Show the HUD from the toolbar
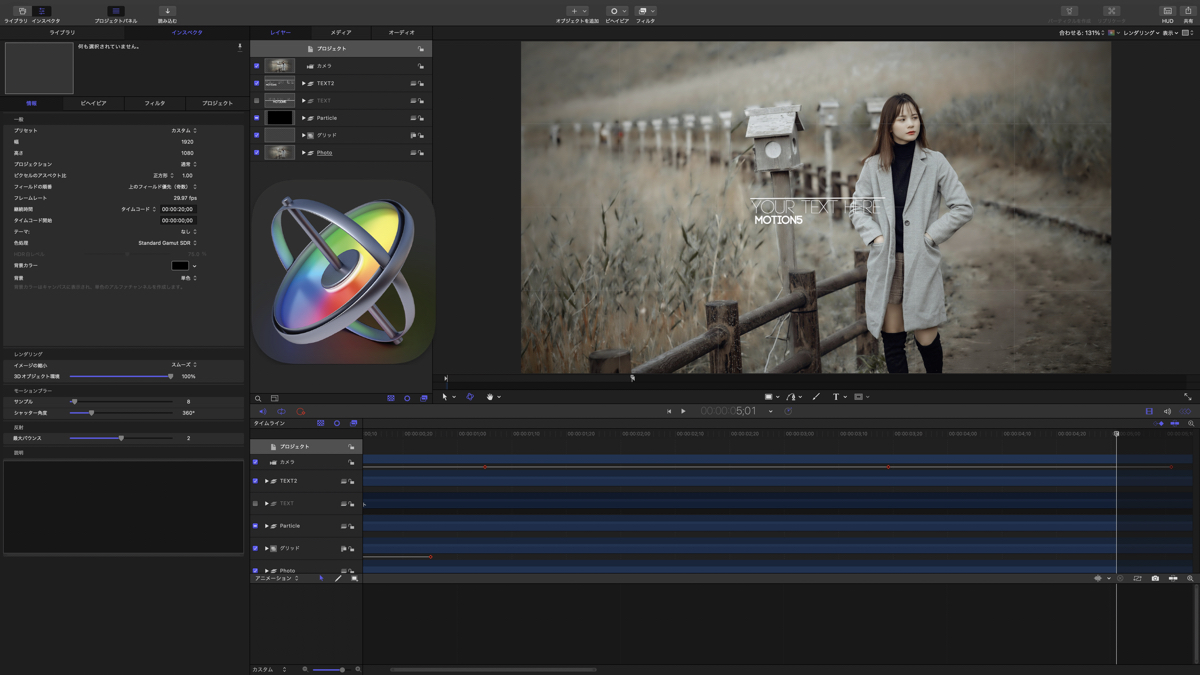Image resolution: width=1200 pixels, height=675 pixels. click(x=1167, y=11)
